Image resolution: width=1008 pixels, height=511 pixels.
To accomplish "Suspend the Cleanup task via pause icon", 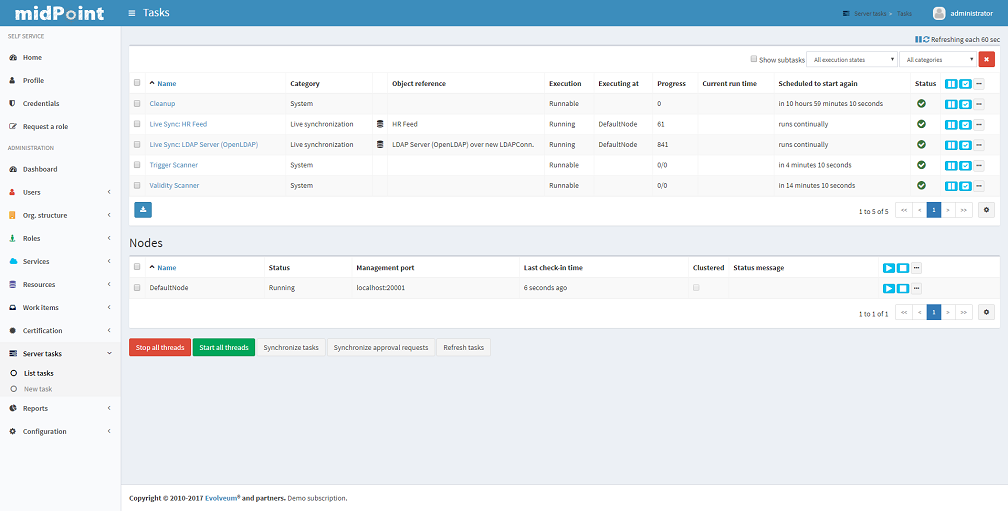I will [951, 104].
